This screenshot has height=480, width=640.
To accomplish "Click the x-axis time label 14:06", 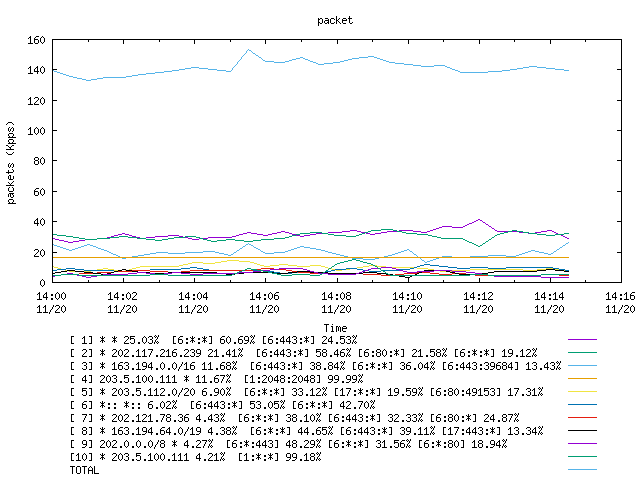I will pyautogui.click(x=264, y=296).
